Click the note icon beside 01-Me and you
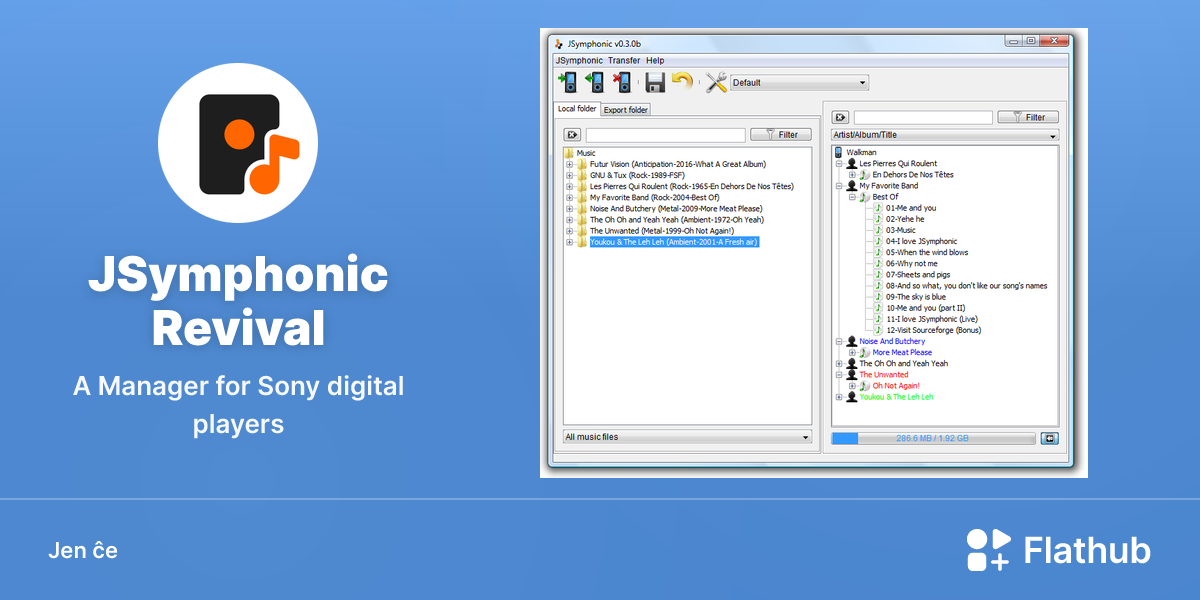The image size is (1200, 600). point(878,208)
